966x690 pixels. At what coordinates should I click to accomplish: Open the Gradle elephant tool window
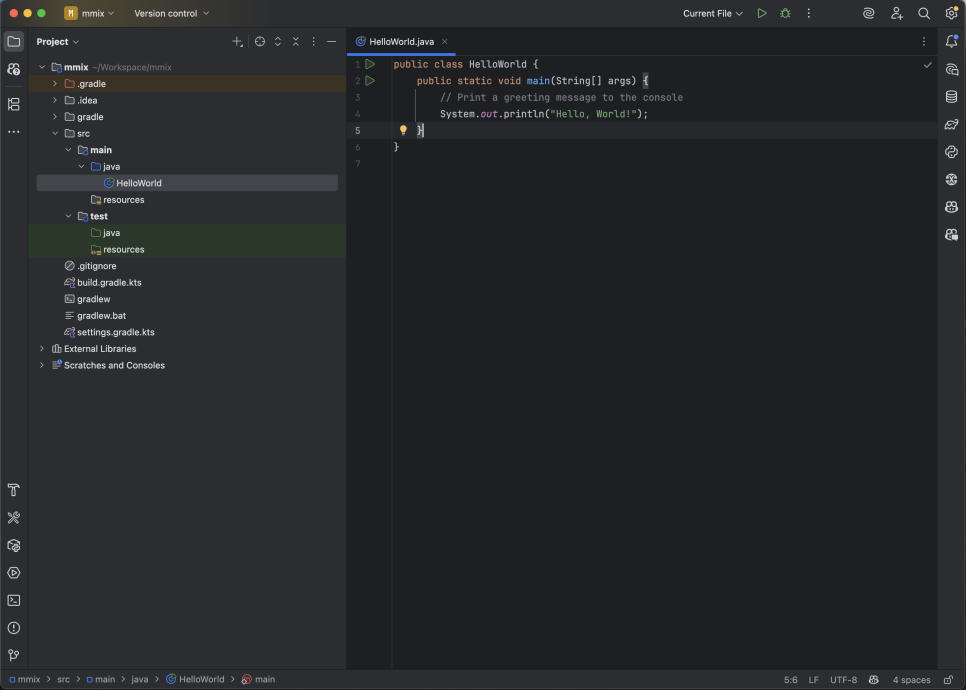(x=951, y=124)
